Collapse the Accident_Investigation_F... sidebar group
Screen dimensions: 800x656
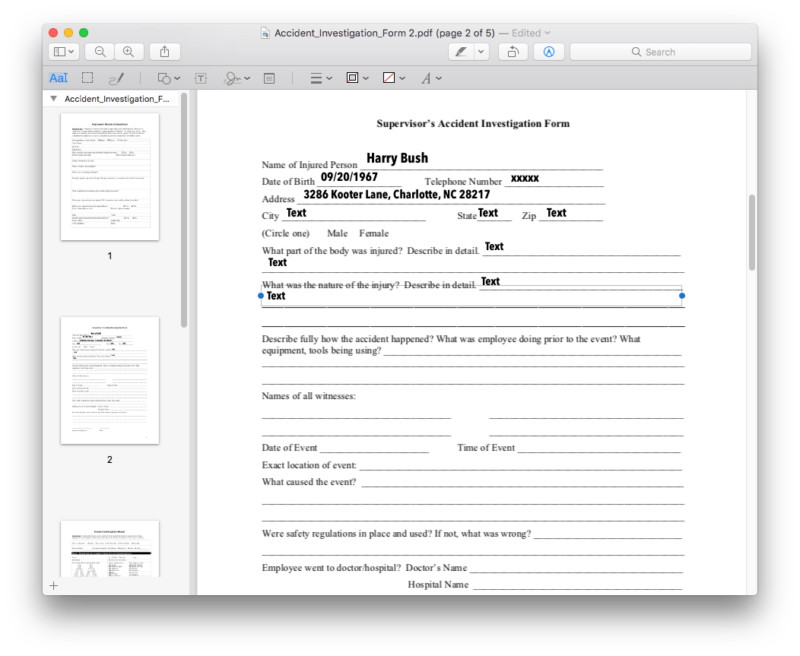point(54,98)
